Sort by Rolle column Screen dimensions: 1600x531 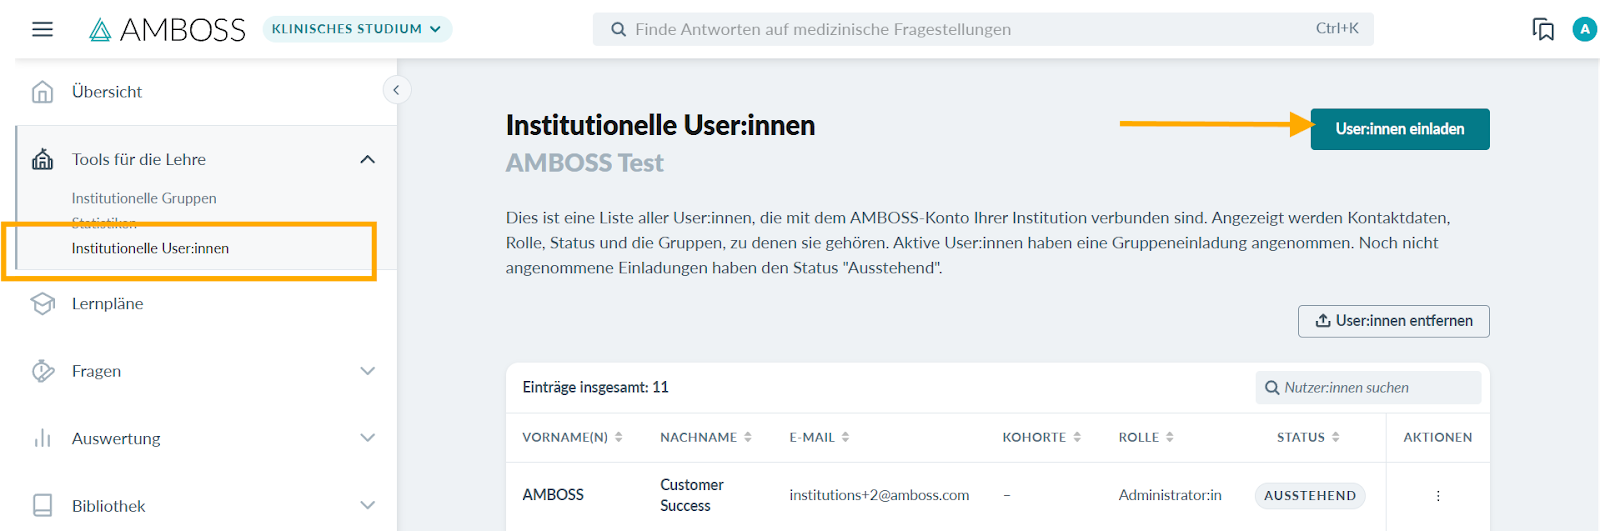pos(1146,437)
